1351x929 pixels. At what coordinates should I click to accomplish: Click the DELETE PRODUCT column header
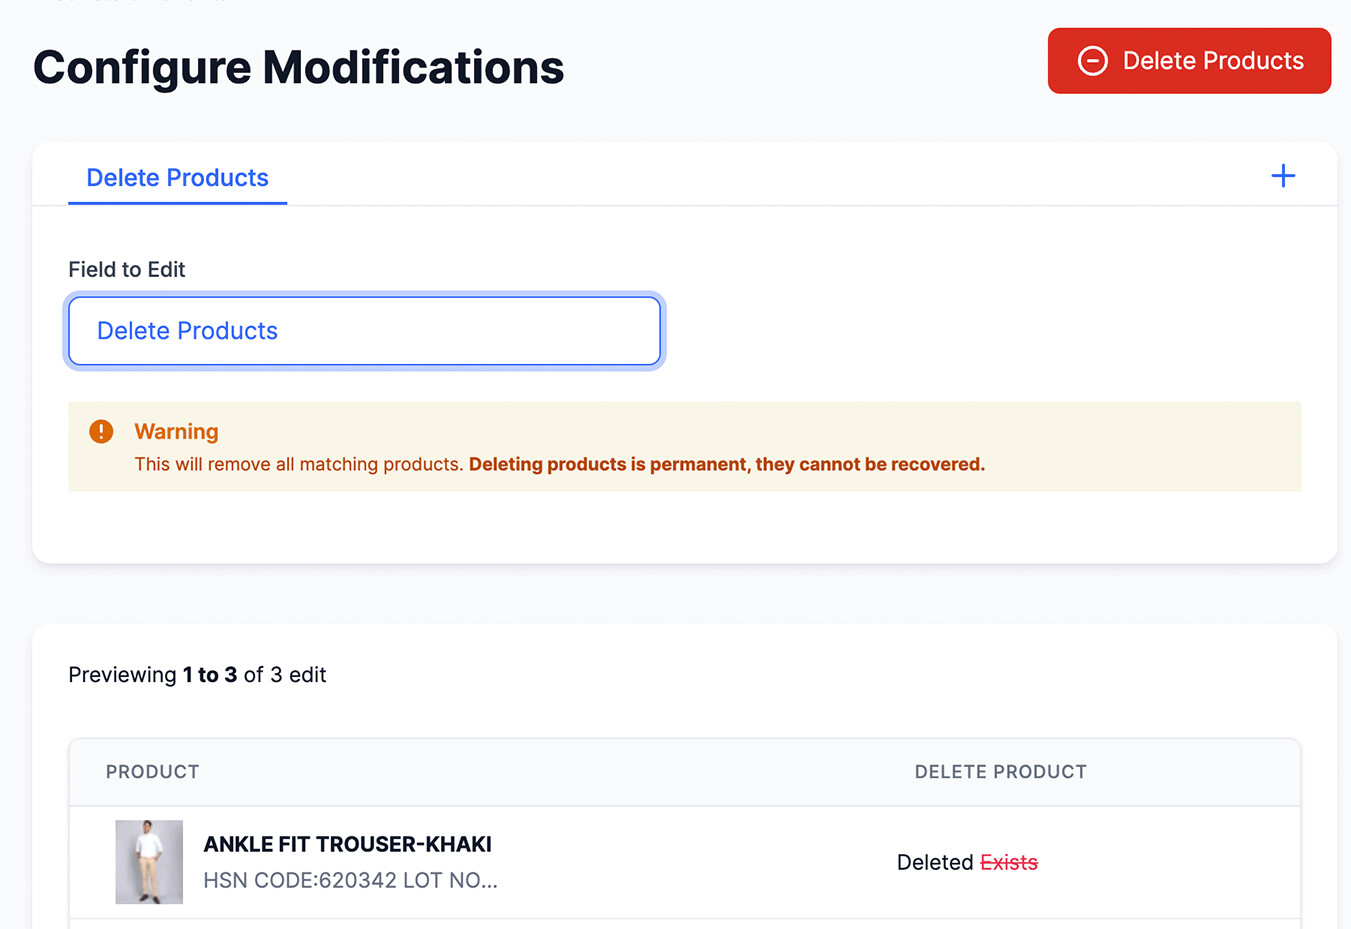(x=1000, y=772)
